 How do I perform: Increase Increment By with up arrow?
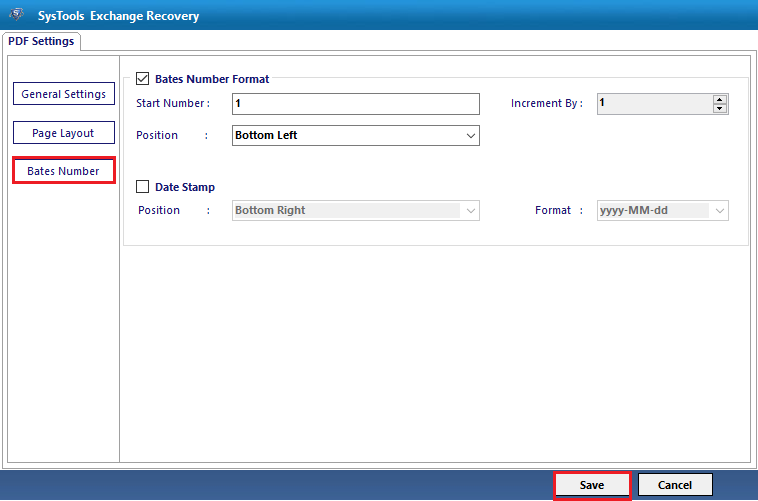point(720,100)
